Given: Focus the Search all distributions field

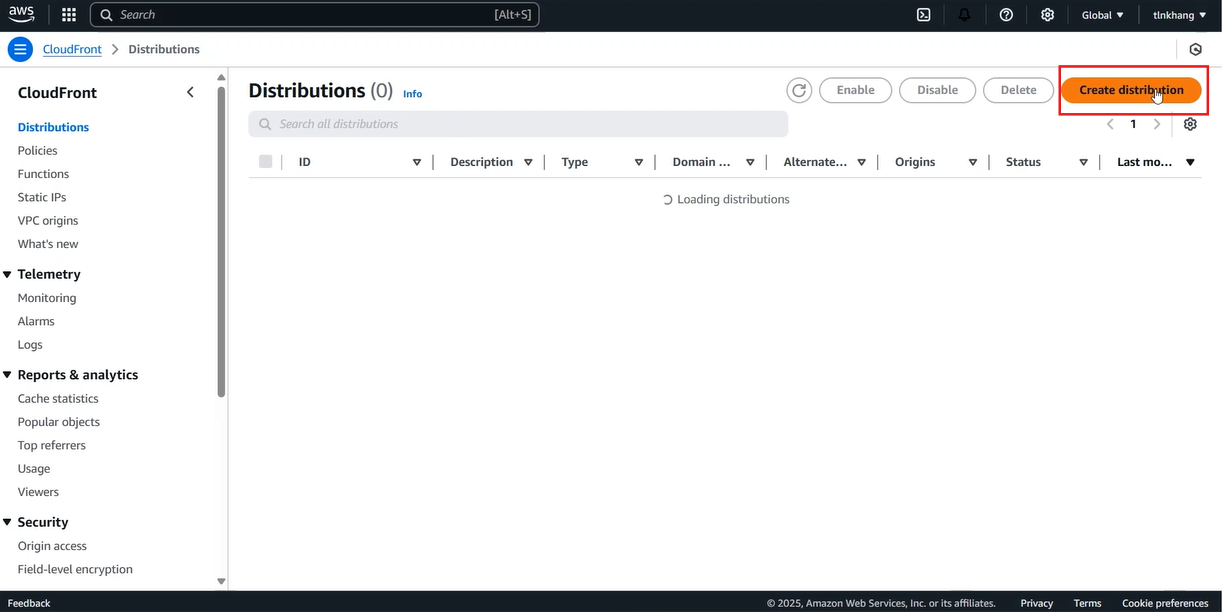Looking at the screenshot, I should click(x=518, y=124).
